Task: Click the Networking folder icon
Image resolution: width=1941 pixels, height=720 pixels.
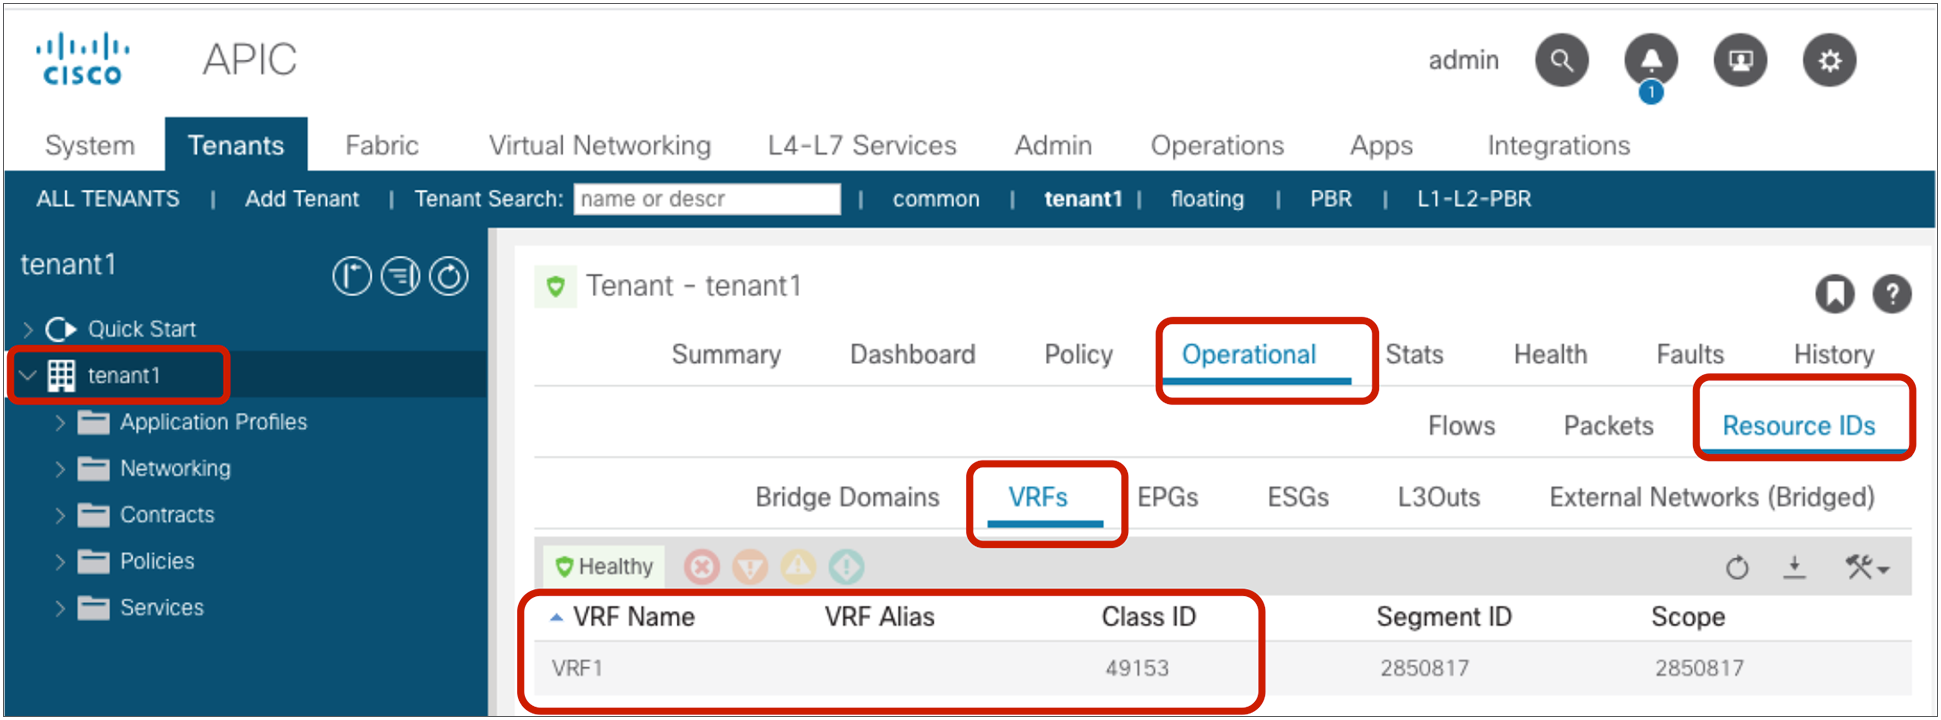Action: 94,468
